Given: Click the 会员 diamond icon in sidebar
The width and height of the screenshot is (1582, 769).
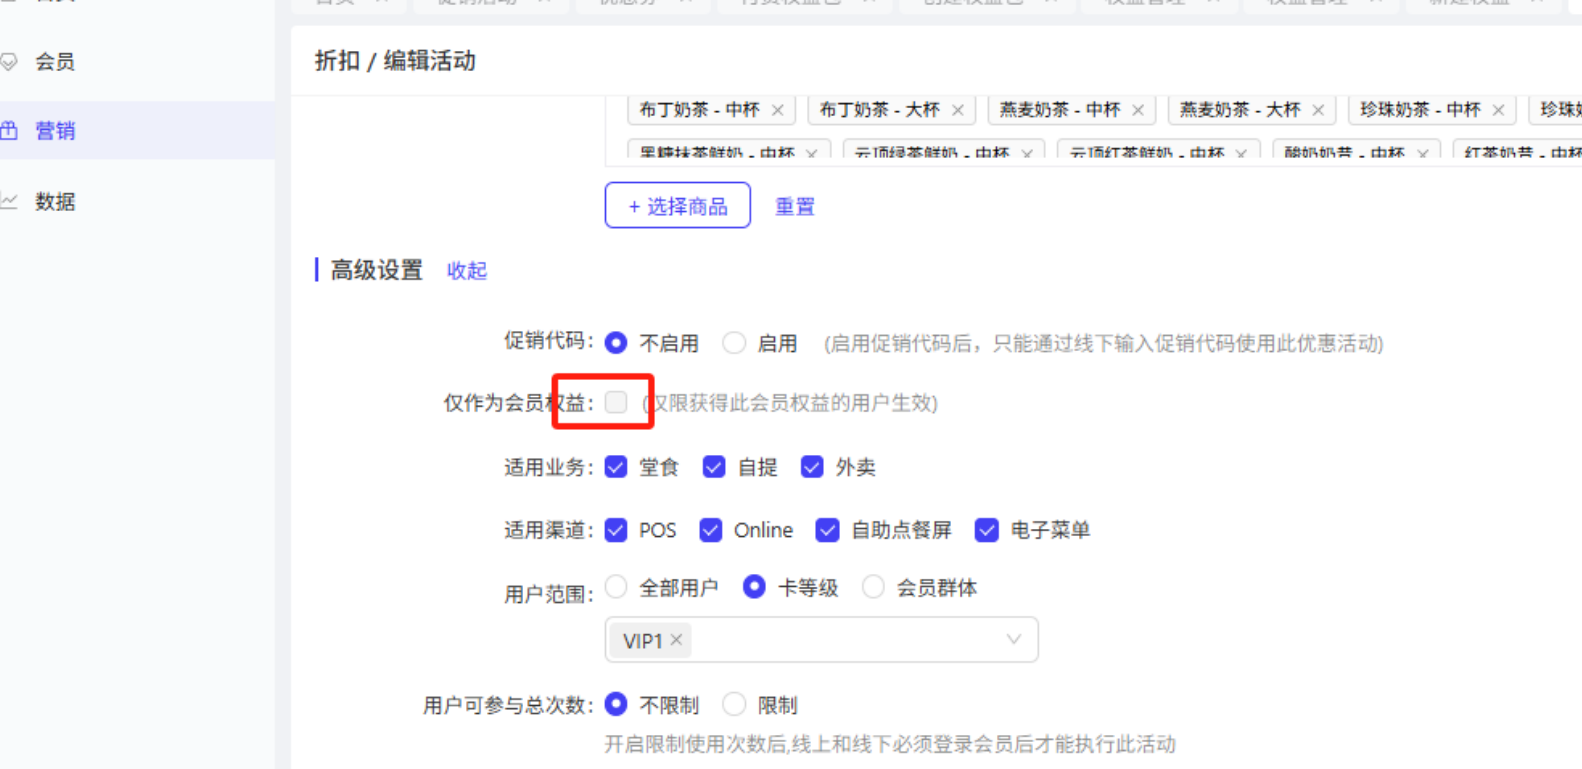Looking at the screenshot, I should tap(10, 62).
